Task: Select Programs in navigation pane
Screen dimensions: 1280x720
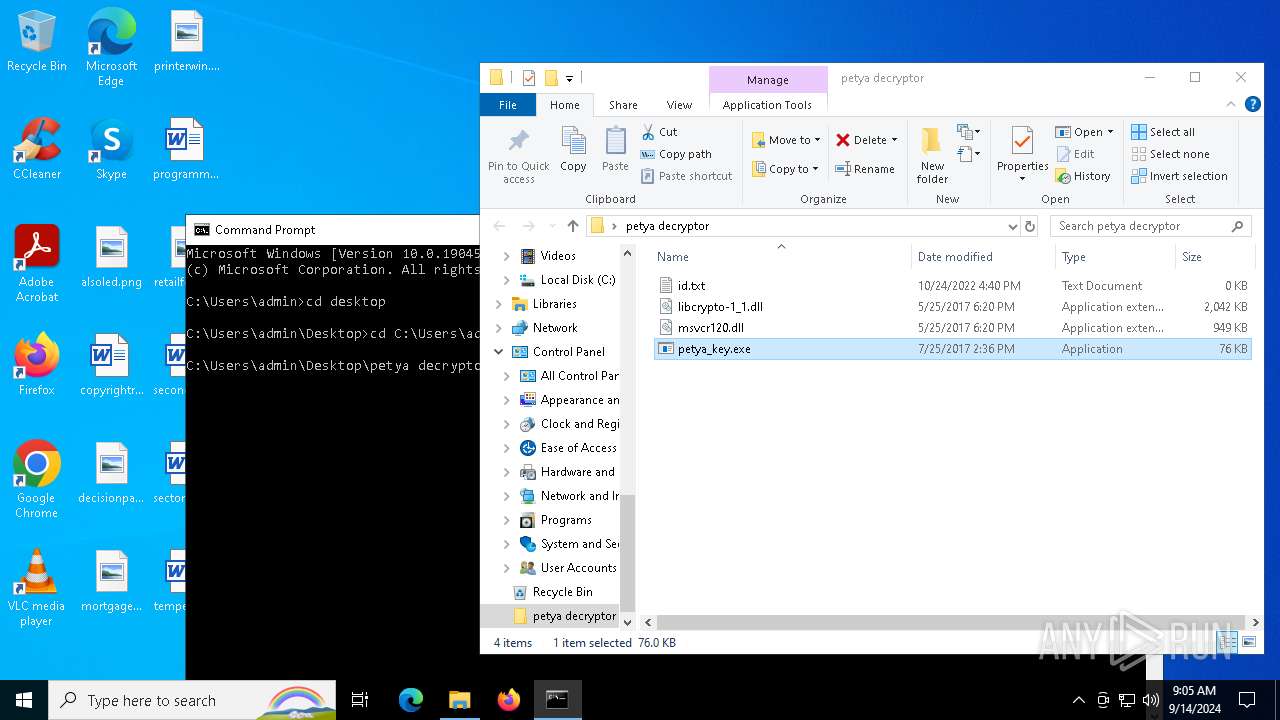Action: tap(566, 520)
